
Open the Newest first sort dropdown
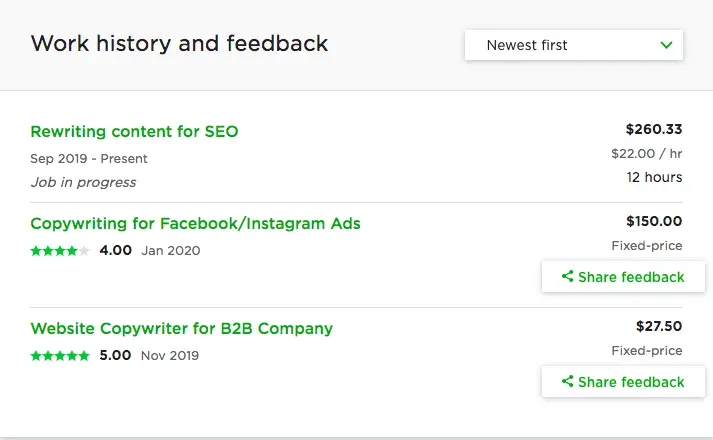[x=573, y=45]
